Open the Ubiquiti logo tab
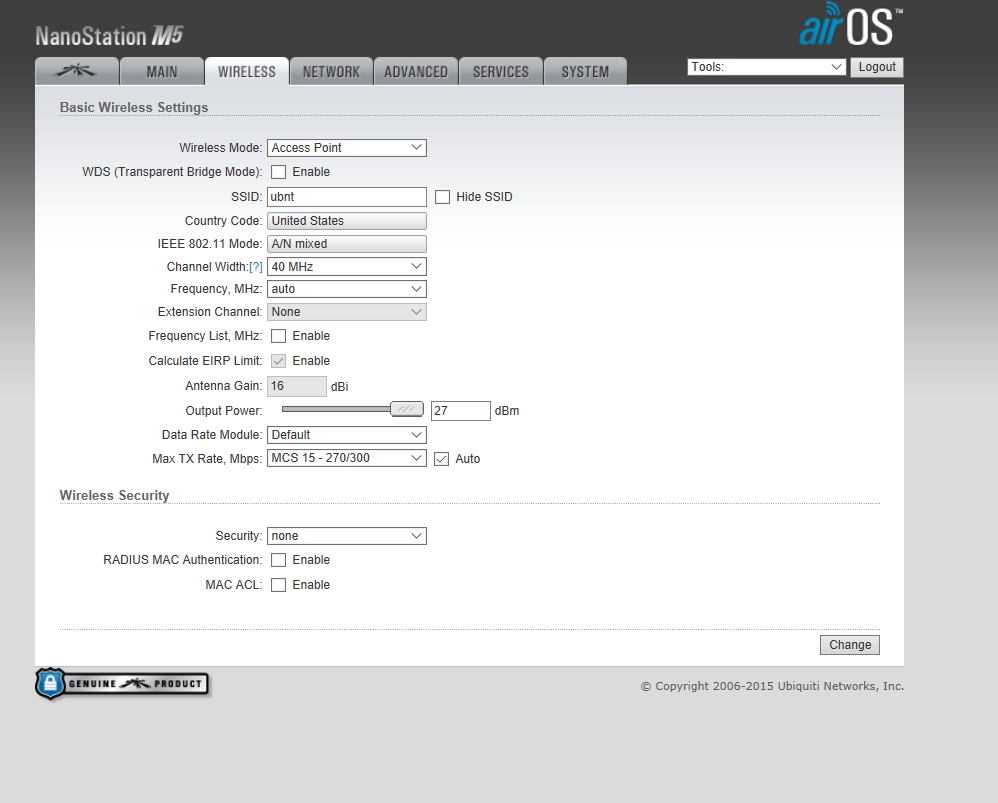 [76, 72]
